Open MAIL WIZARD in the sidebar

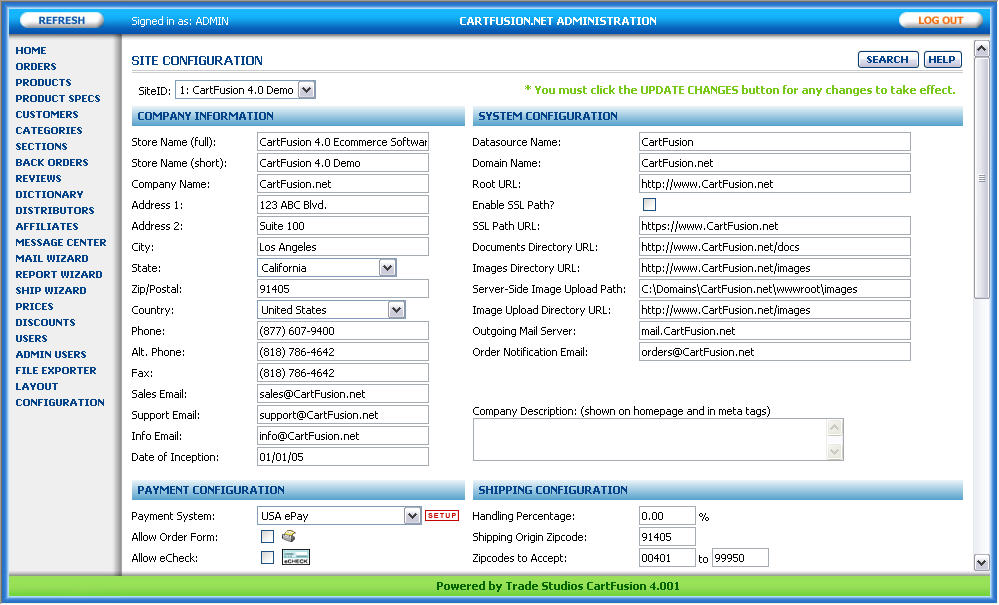[52, 258]
